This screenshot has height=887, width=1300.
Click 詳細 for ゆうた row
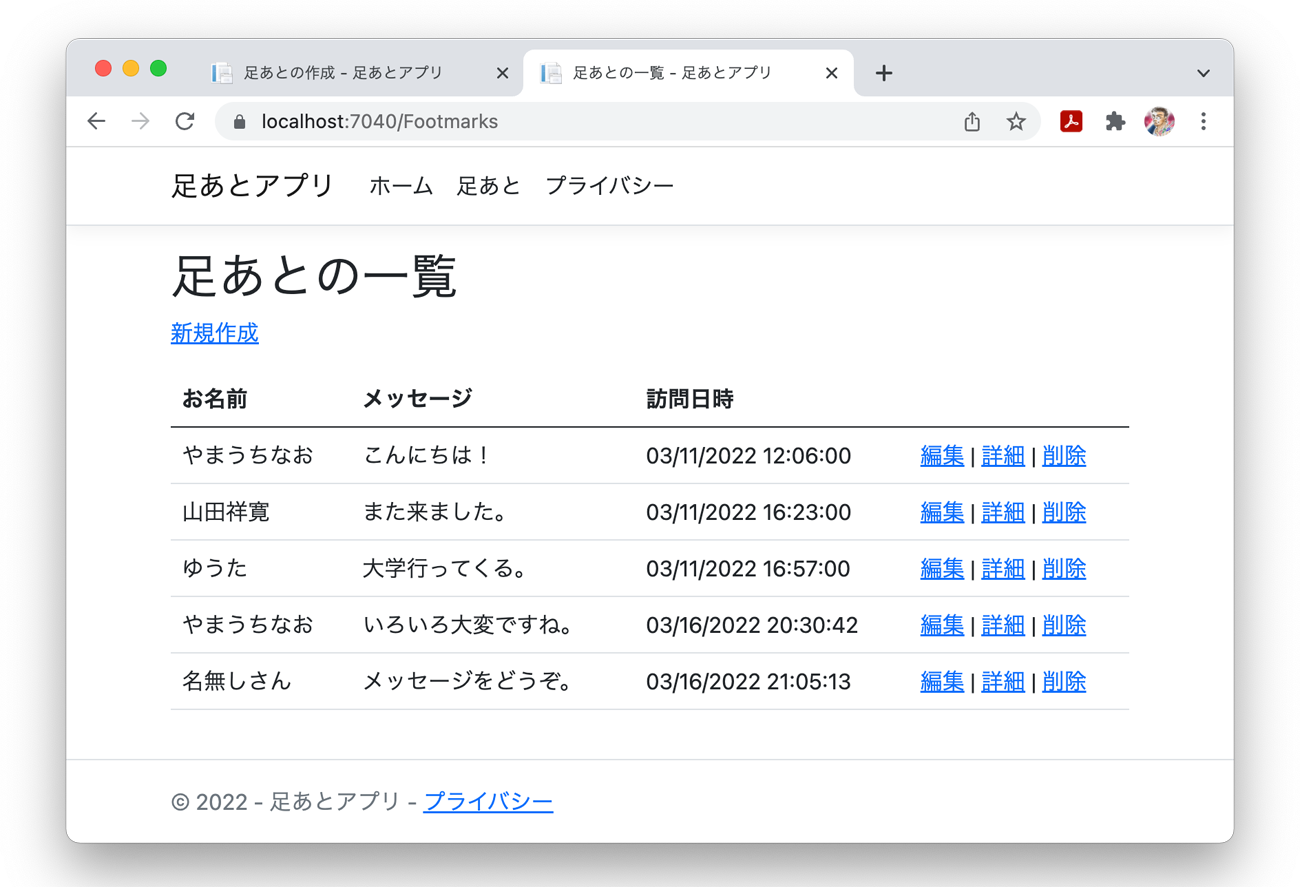coord(1003,569)
